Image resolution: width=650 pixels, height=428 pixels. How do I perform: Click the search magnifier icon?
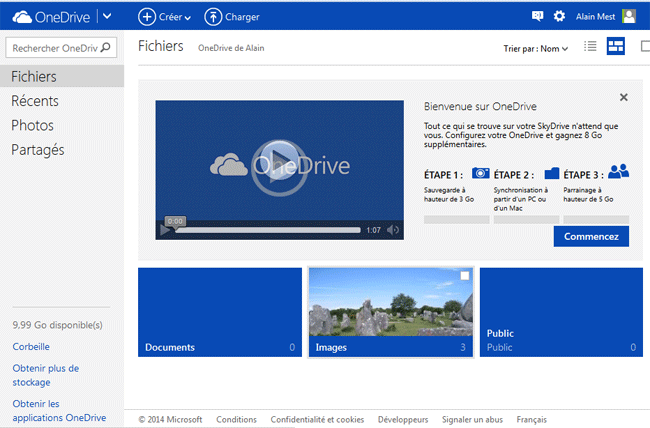click(x=106, y=47)
